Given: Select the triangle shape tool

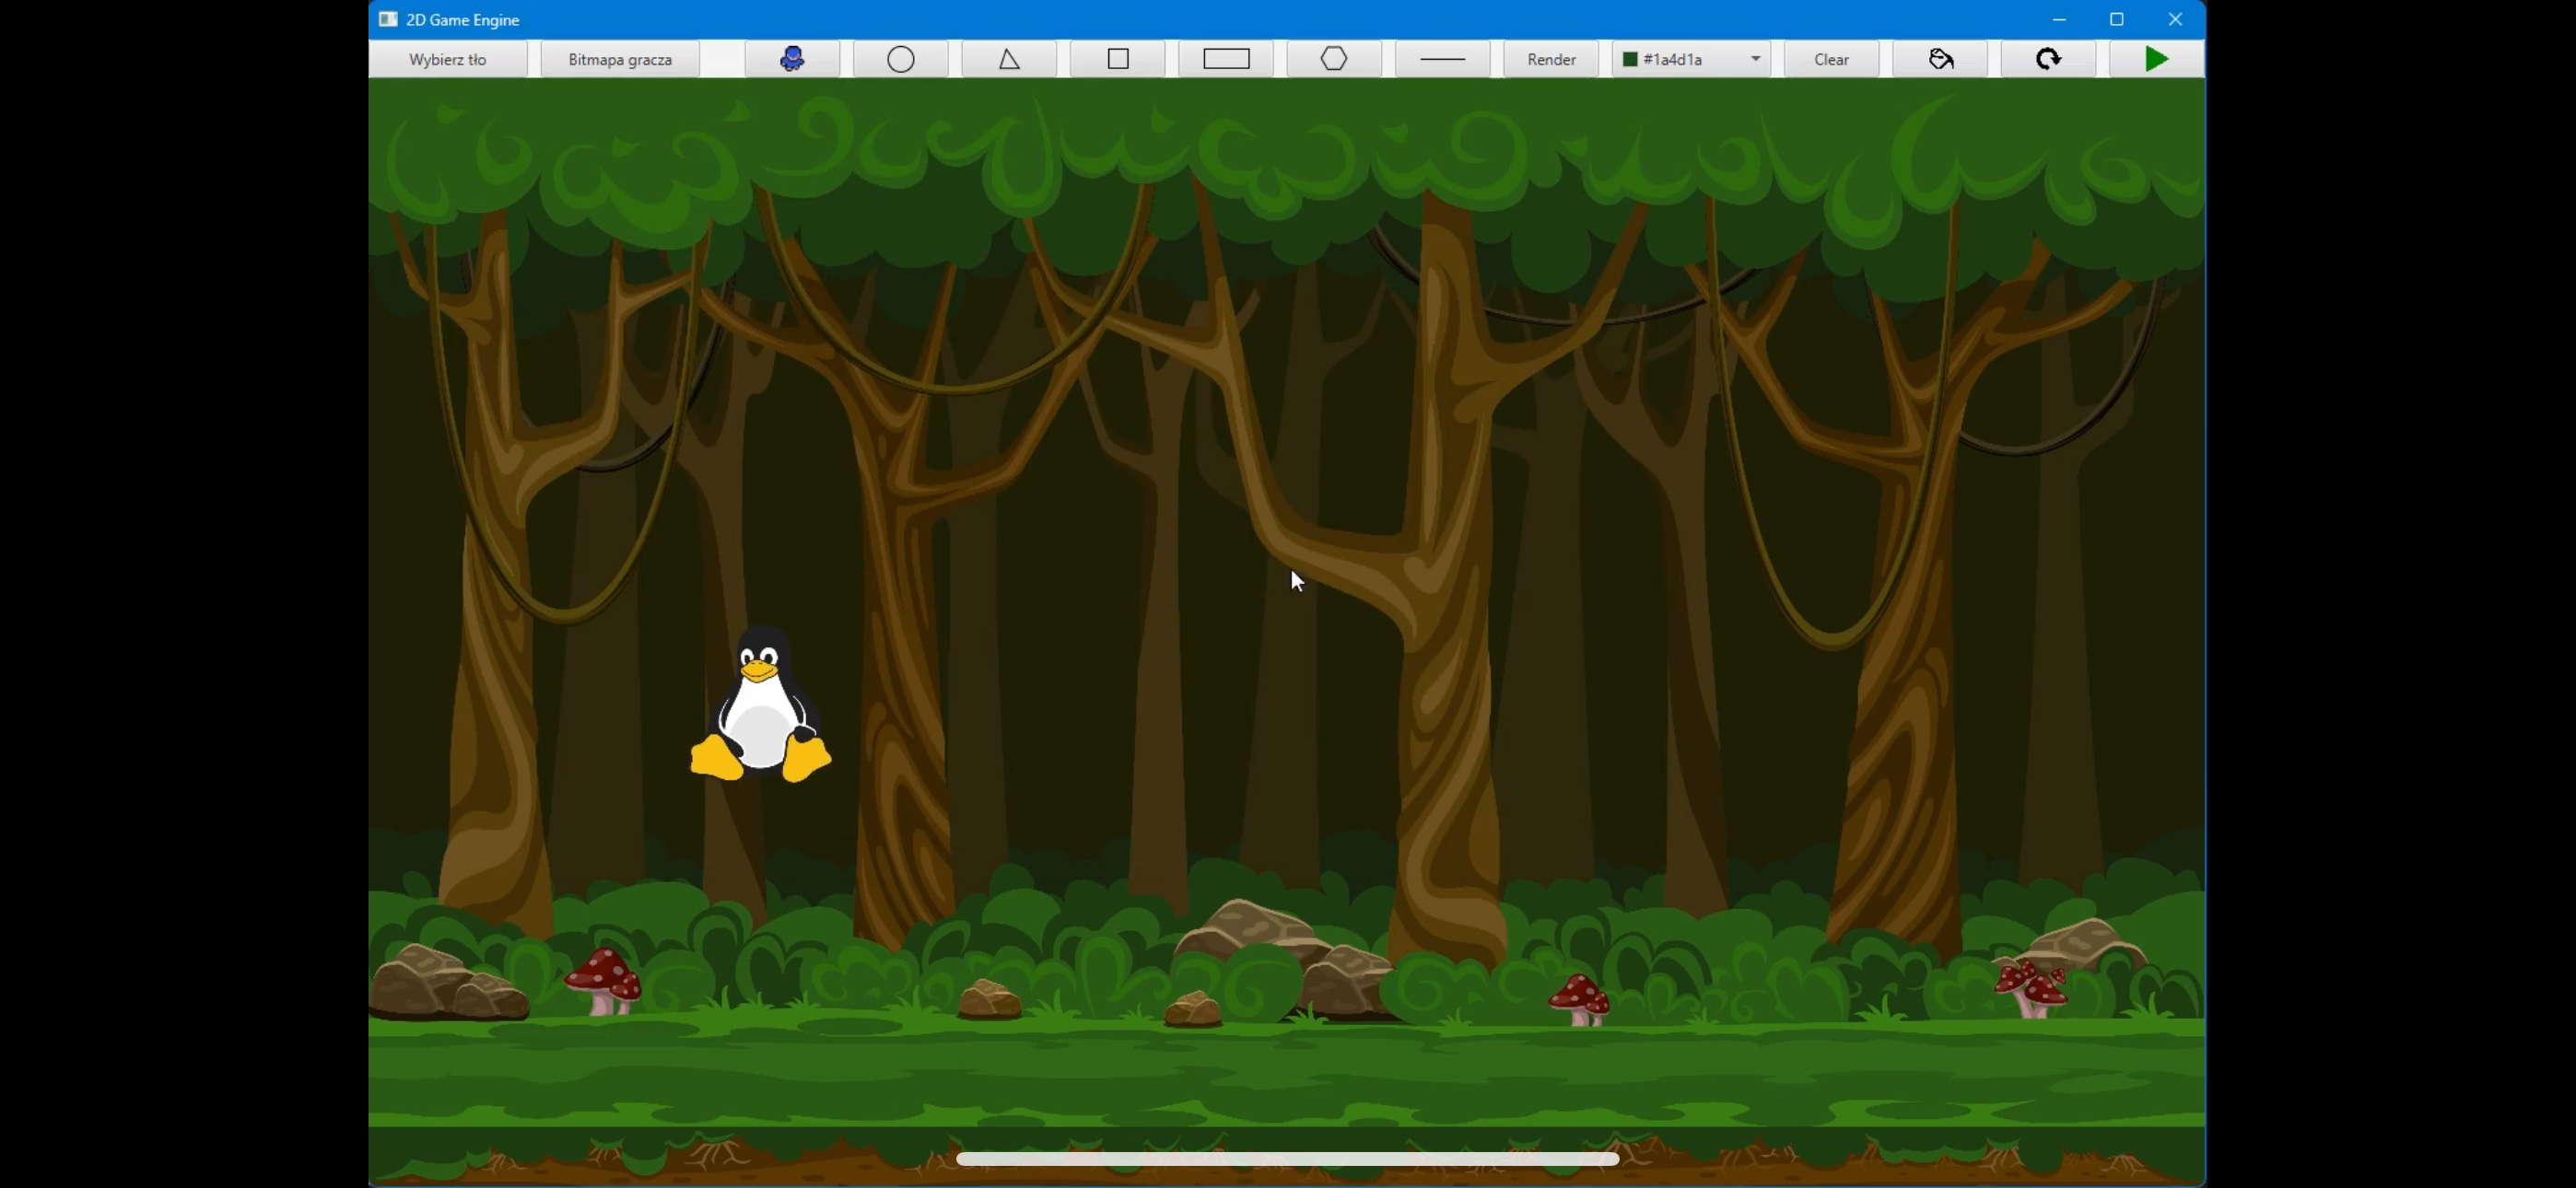Looking at the screenshot, I should (x=1009, y=59).
